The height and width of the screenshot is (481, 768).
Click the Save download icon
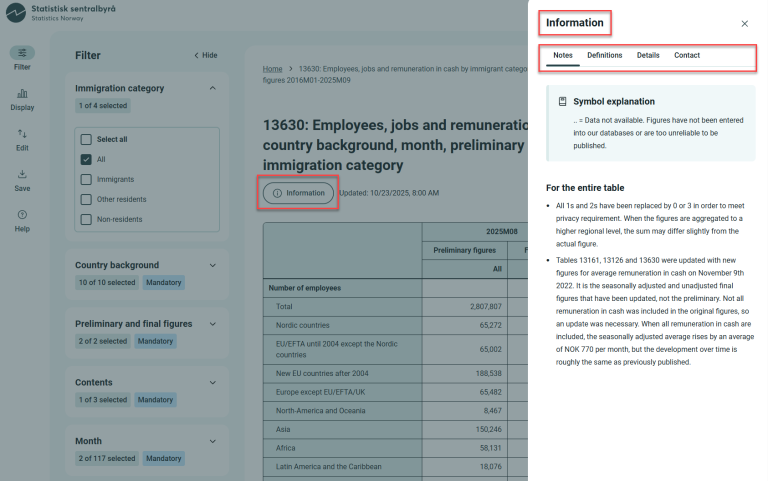(22, 174)
